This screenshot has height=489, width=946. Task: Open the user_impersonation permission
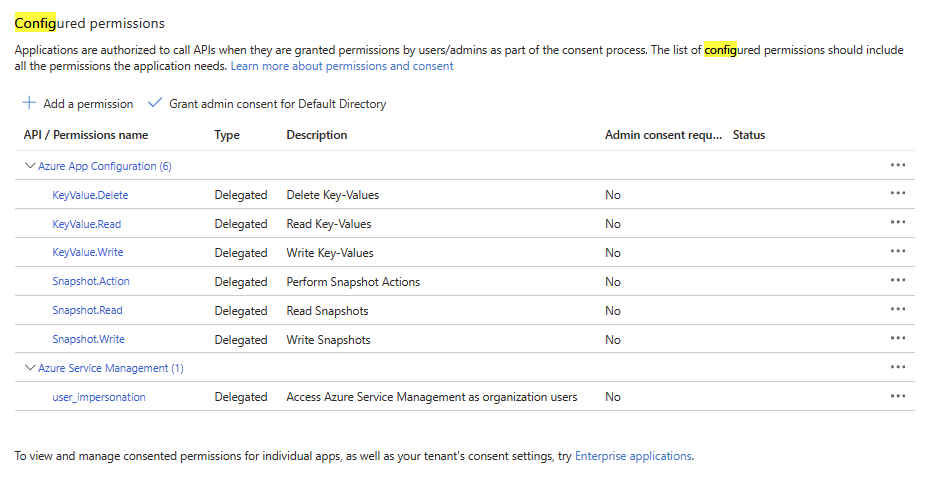[x=99, y=397]
